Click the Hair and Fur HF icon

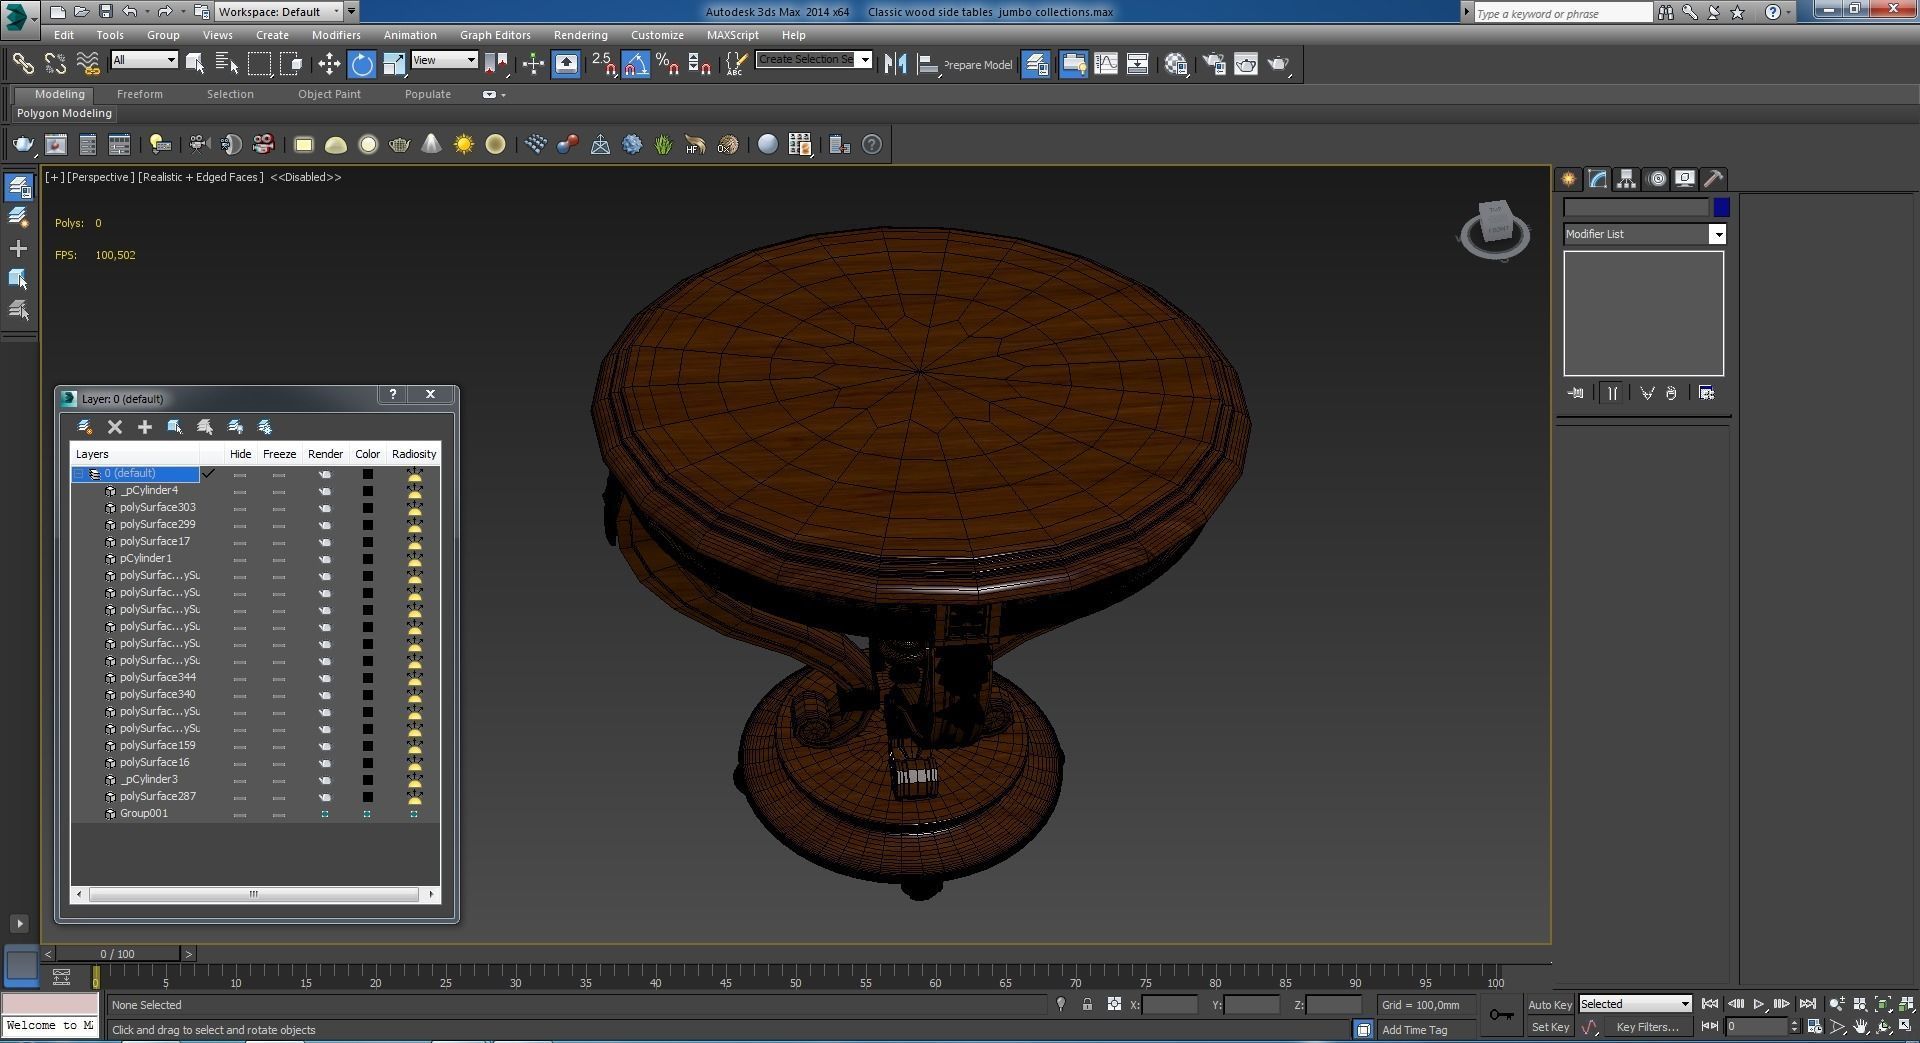(695, 145)
